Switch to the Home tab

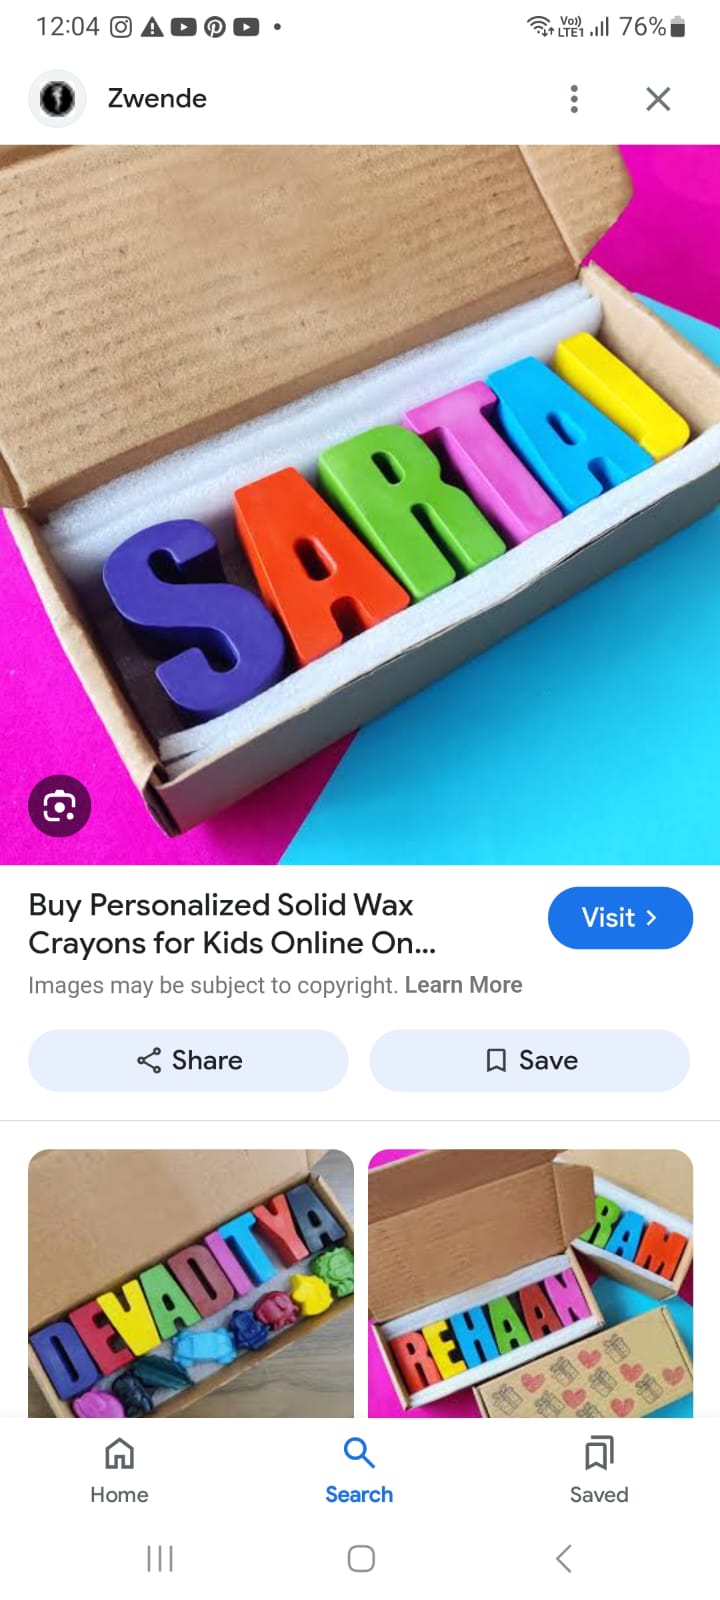click(120, 1471)
